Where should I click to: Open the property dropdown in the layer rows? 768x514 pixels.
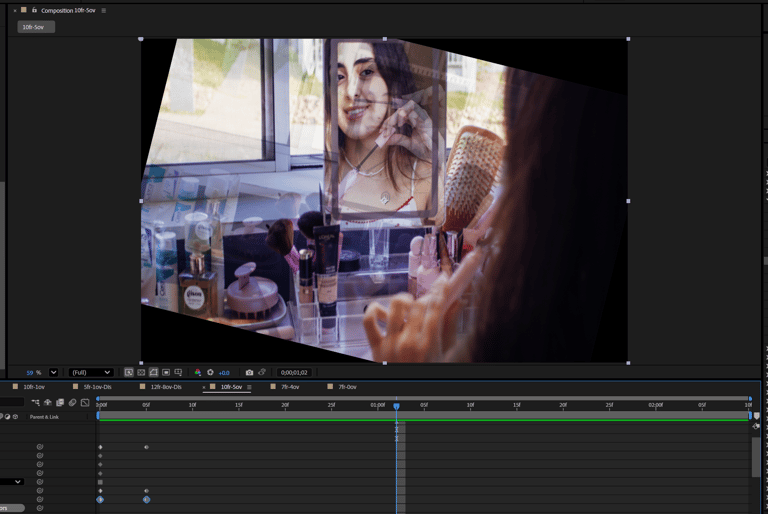tap(12, 482)
